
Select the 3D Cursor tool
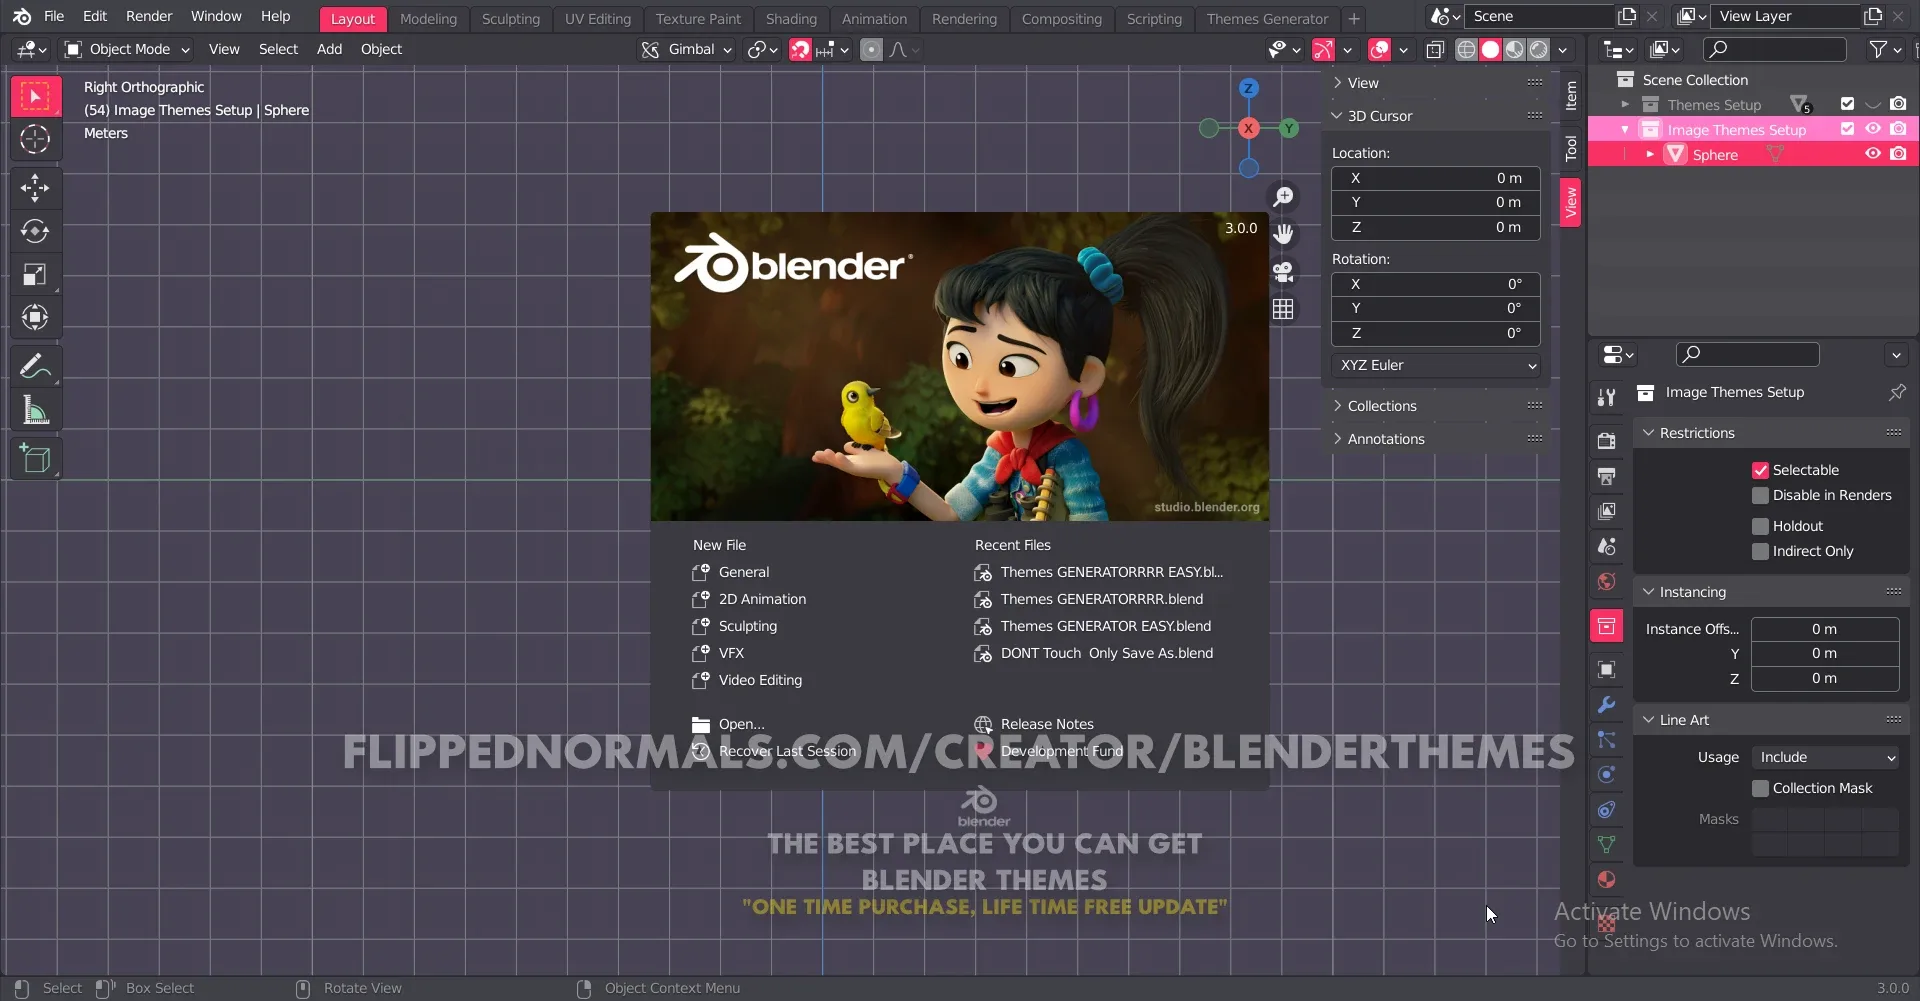pos(35,139)
